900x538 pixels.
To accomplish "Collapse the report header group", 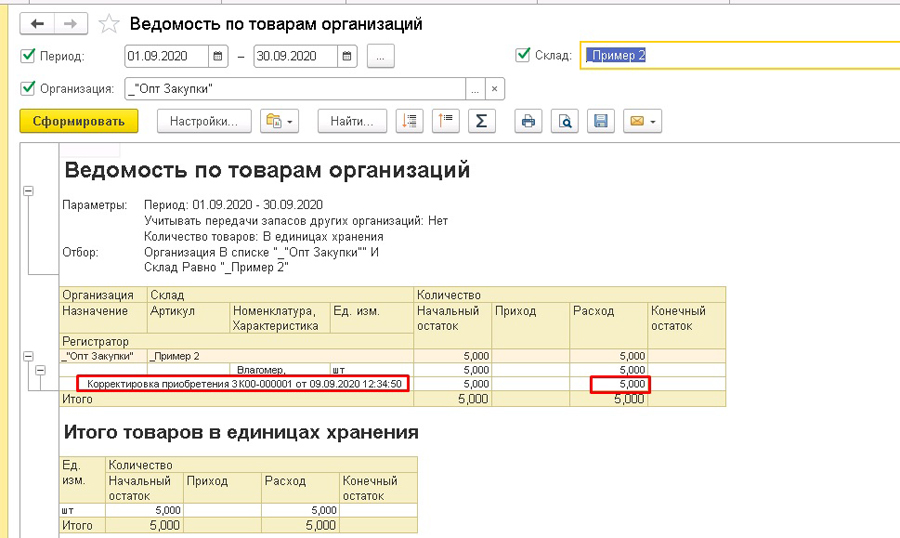I will [28, 191].
